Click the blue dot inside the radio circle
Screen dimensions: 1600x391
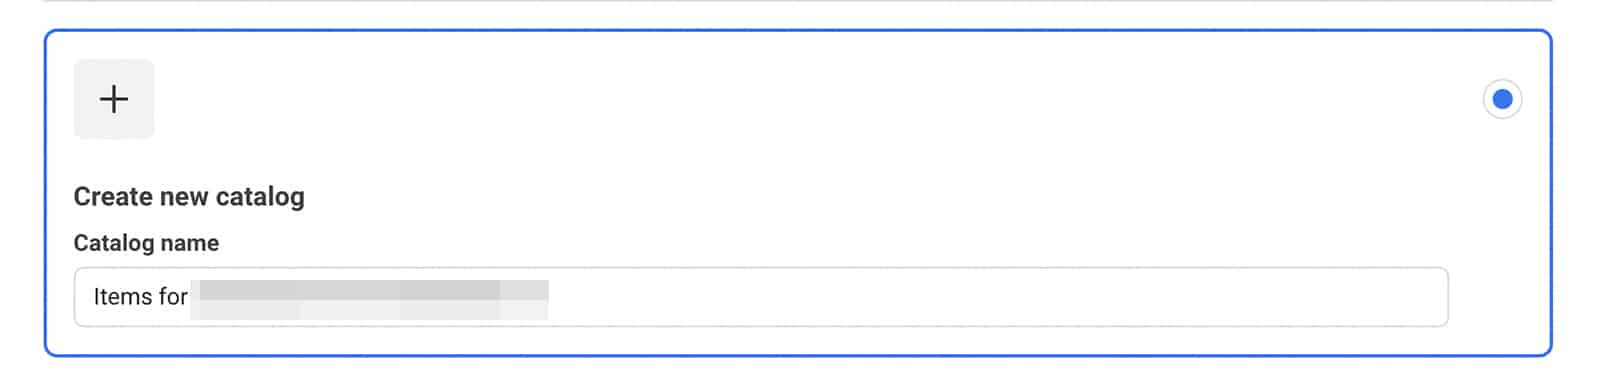tap(1502, 99)
